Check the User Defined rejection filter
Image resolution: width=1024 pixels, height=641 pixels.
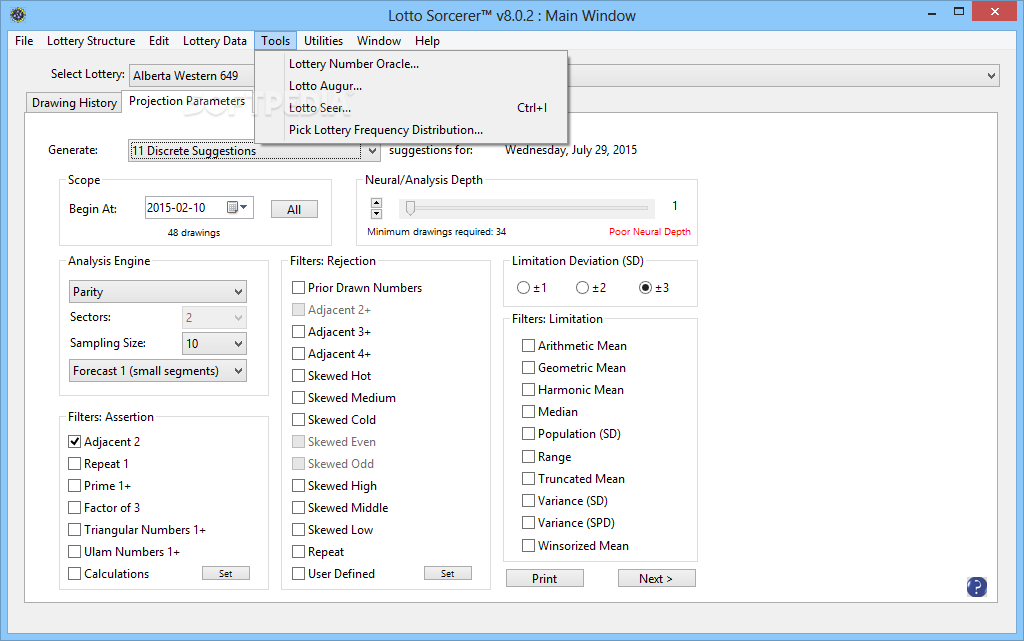coord(298,574)
